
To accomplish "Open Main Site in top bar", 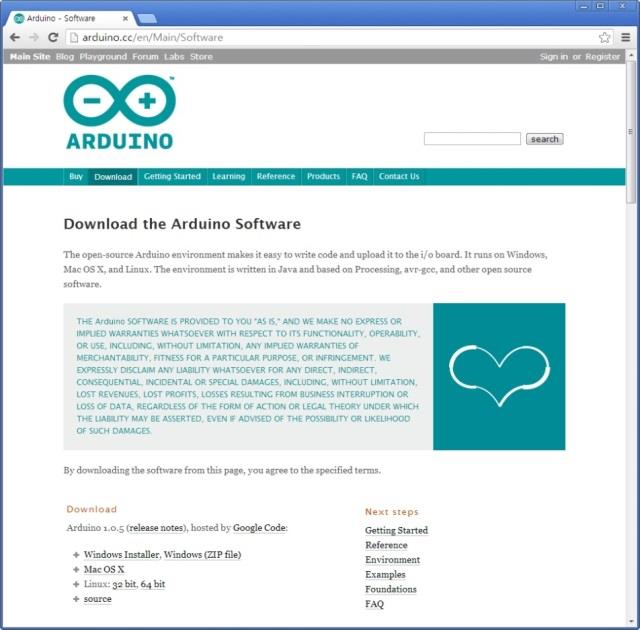I will click(30, 57).
